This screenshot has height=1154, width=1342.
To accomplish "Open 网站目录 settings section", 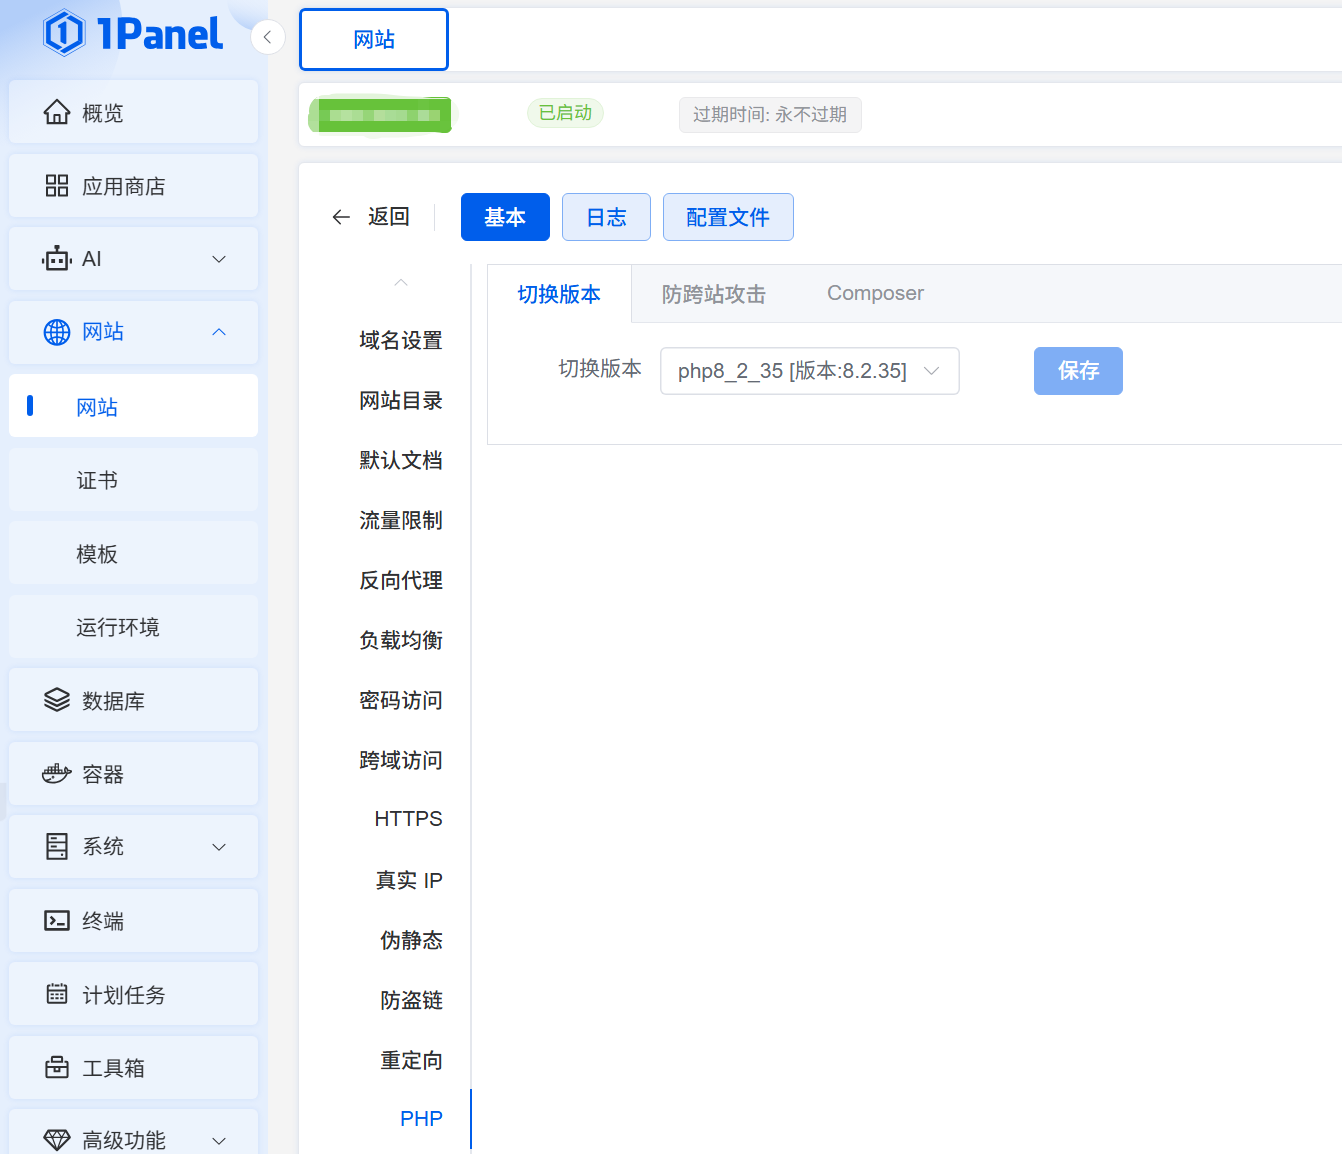I will point(401,400).
